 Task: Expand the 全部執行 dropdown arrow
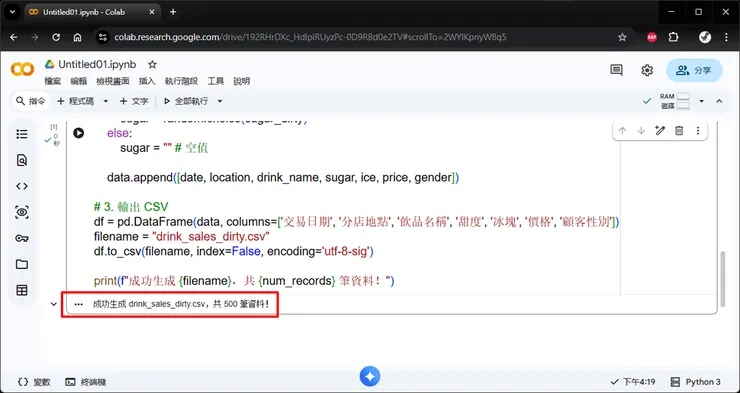220,101
